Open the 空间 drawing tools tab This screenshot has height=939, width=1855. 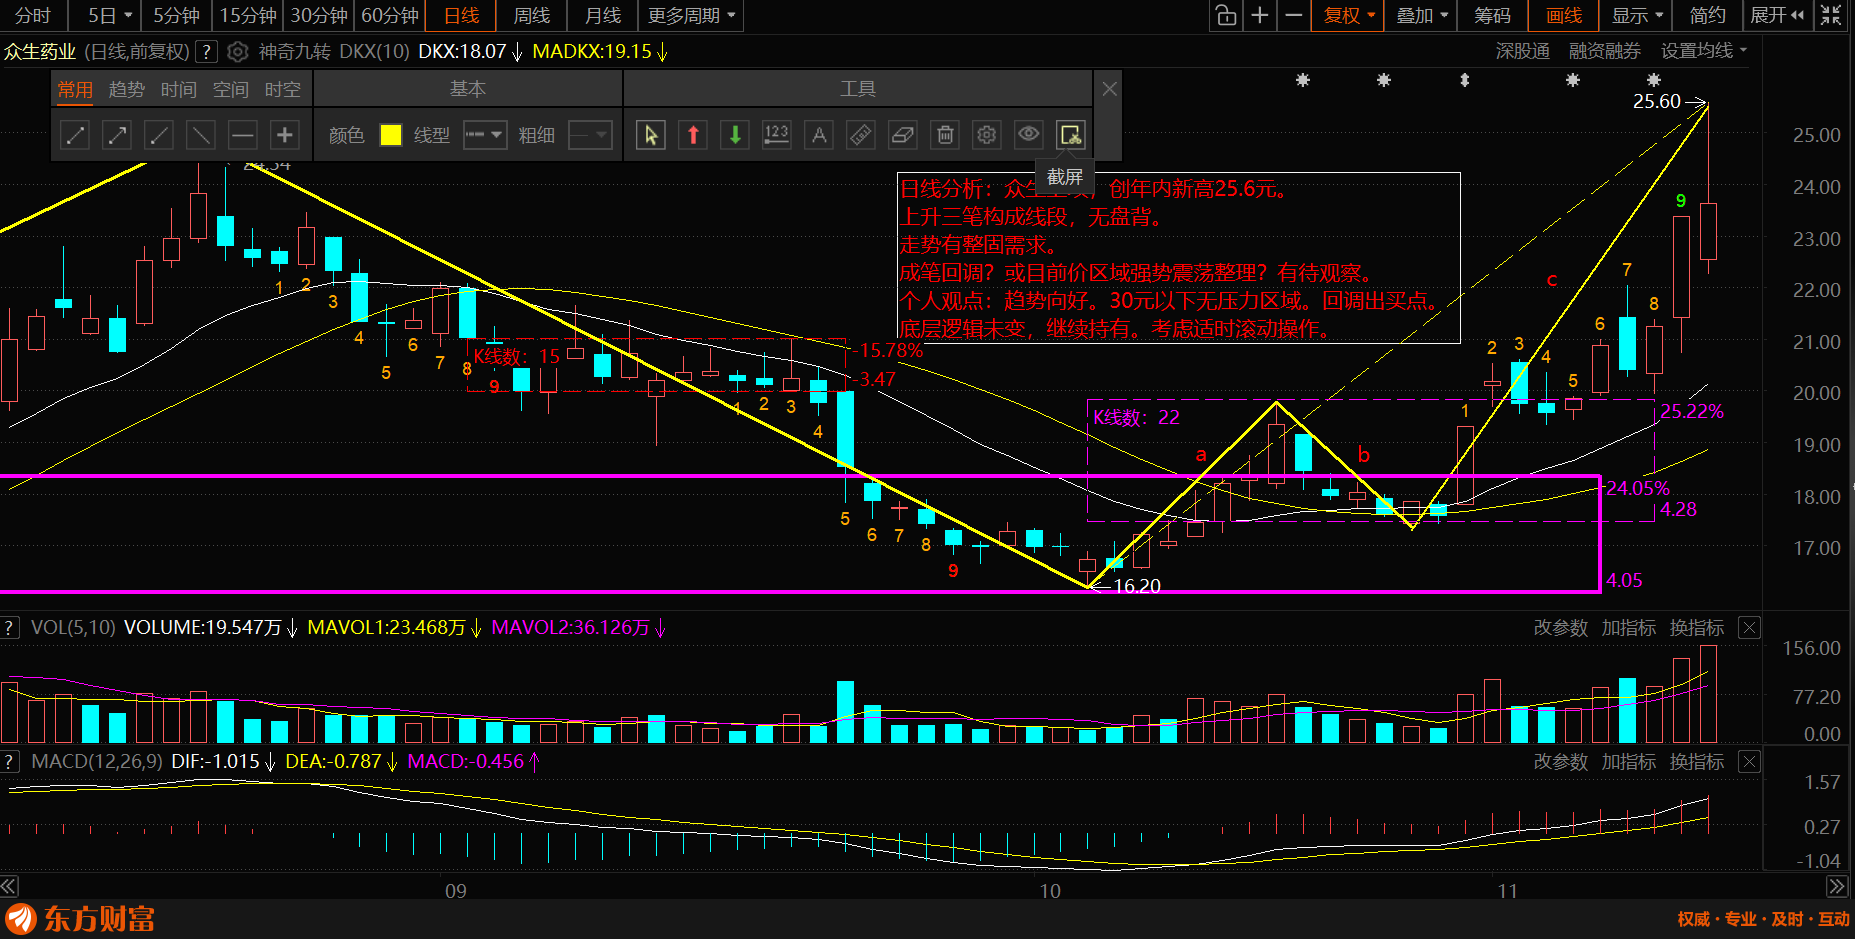[x=231, y=89]
